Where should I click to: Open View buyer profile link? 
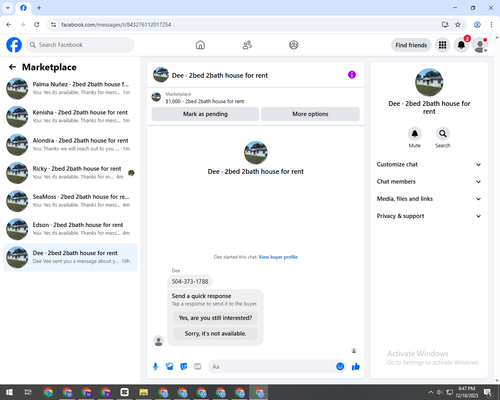[x=278, y=257]
